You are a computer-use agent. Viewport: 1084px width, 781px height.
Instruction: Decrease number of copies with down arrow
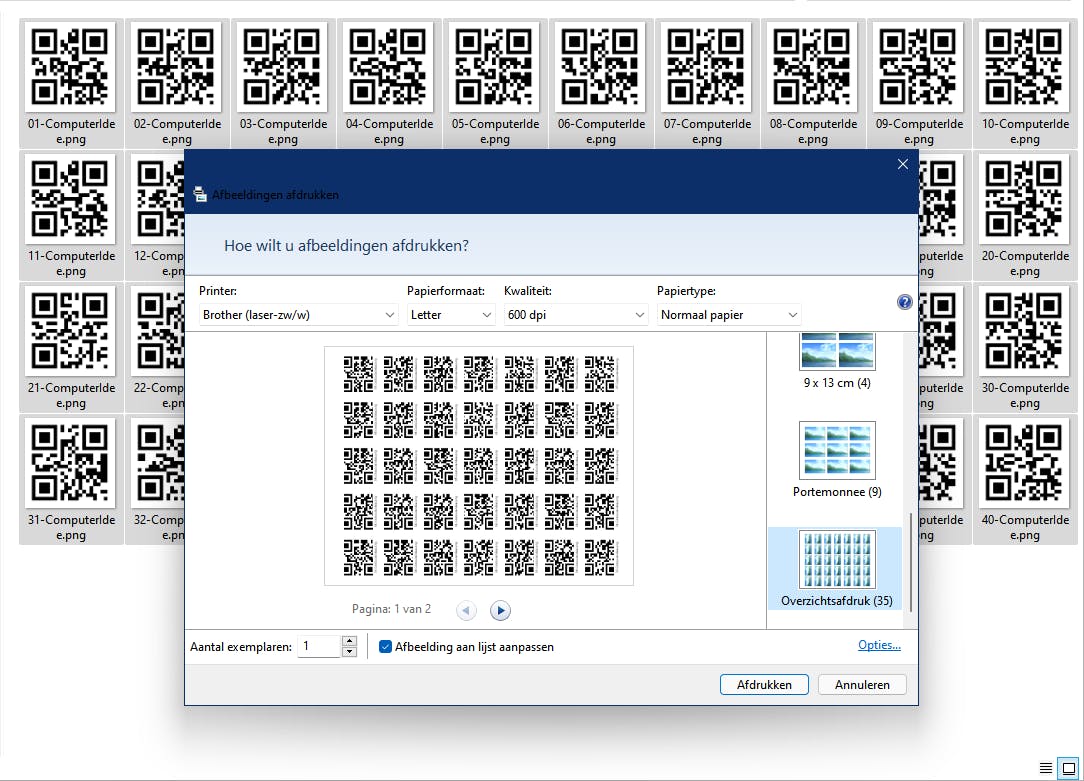click(349, 652)
